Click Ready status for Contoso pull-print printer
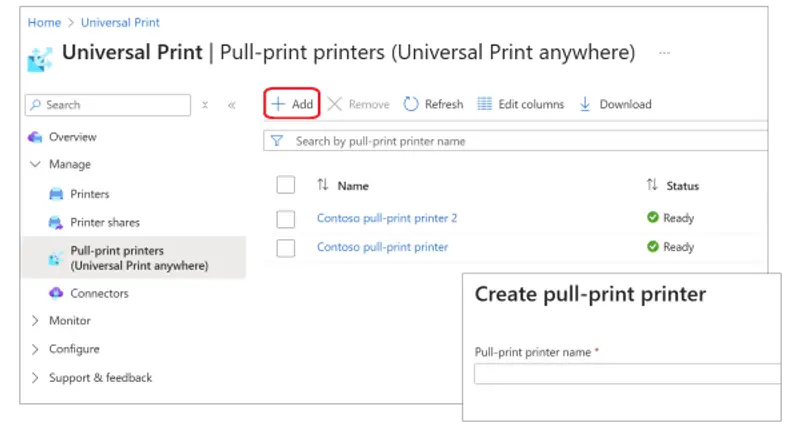Screen dimensions: 800x427 [678, 247]
